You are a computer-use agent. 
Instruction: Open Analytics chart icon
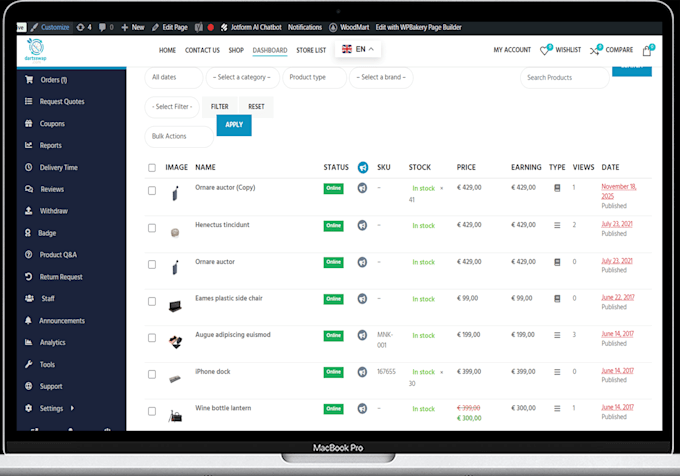point(29,342)
